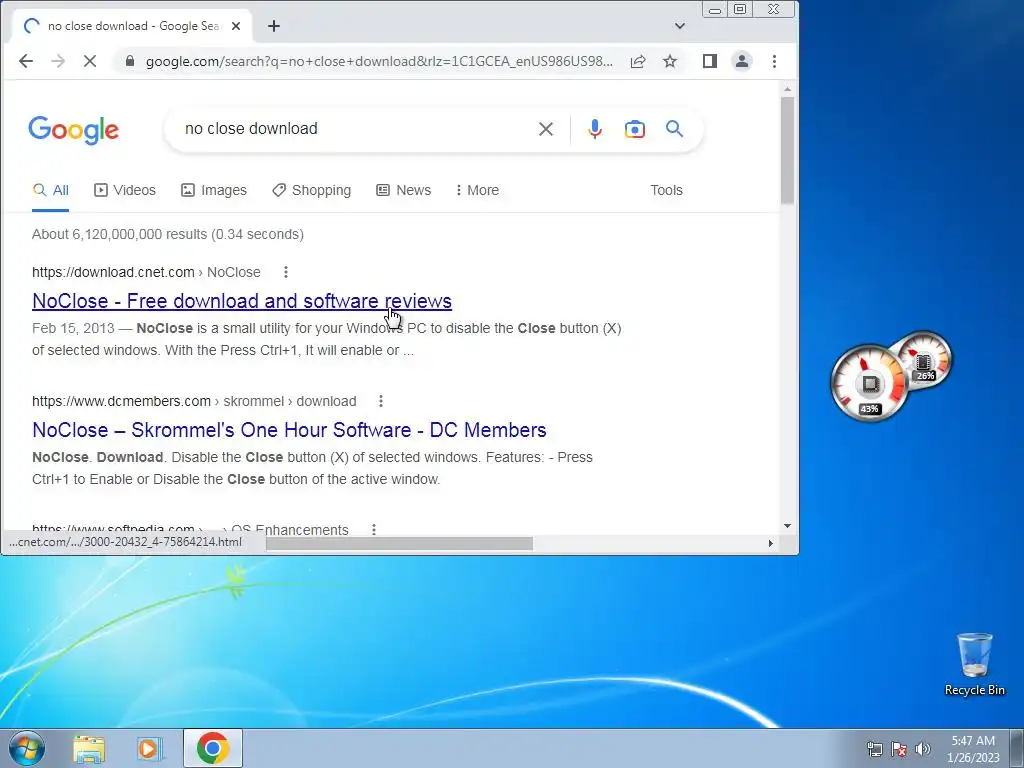Open Chrome's side panel
This screenshot has width=1024, height=768.
[710, 61]
